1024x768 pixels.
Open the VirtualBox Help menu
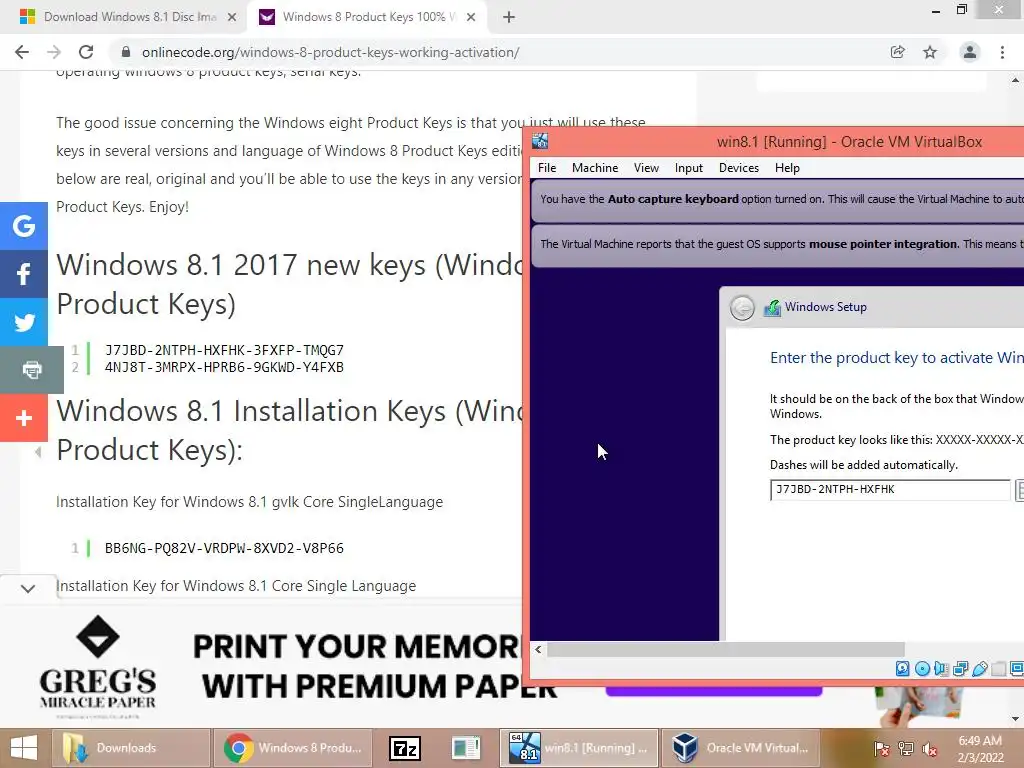coord(787,168)
